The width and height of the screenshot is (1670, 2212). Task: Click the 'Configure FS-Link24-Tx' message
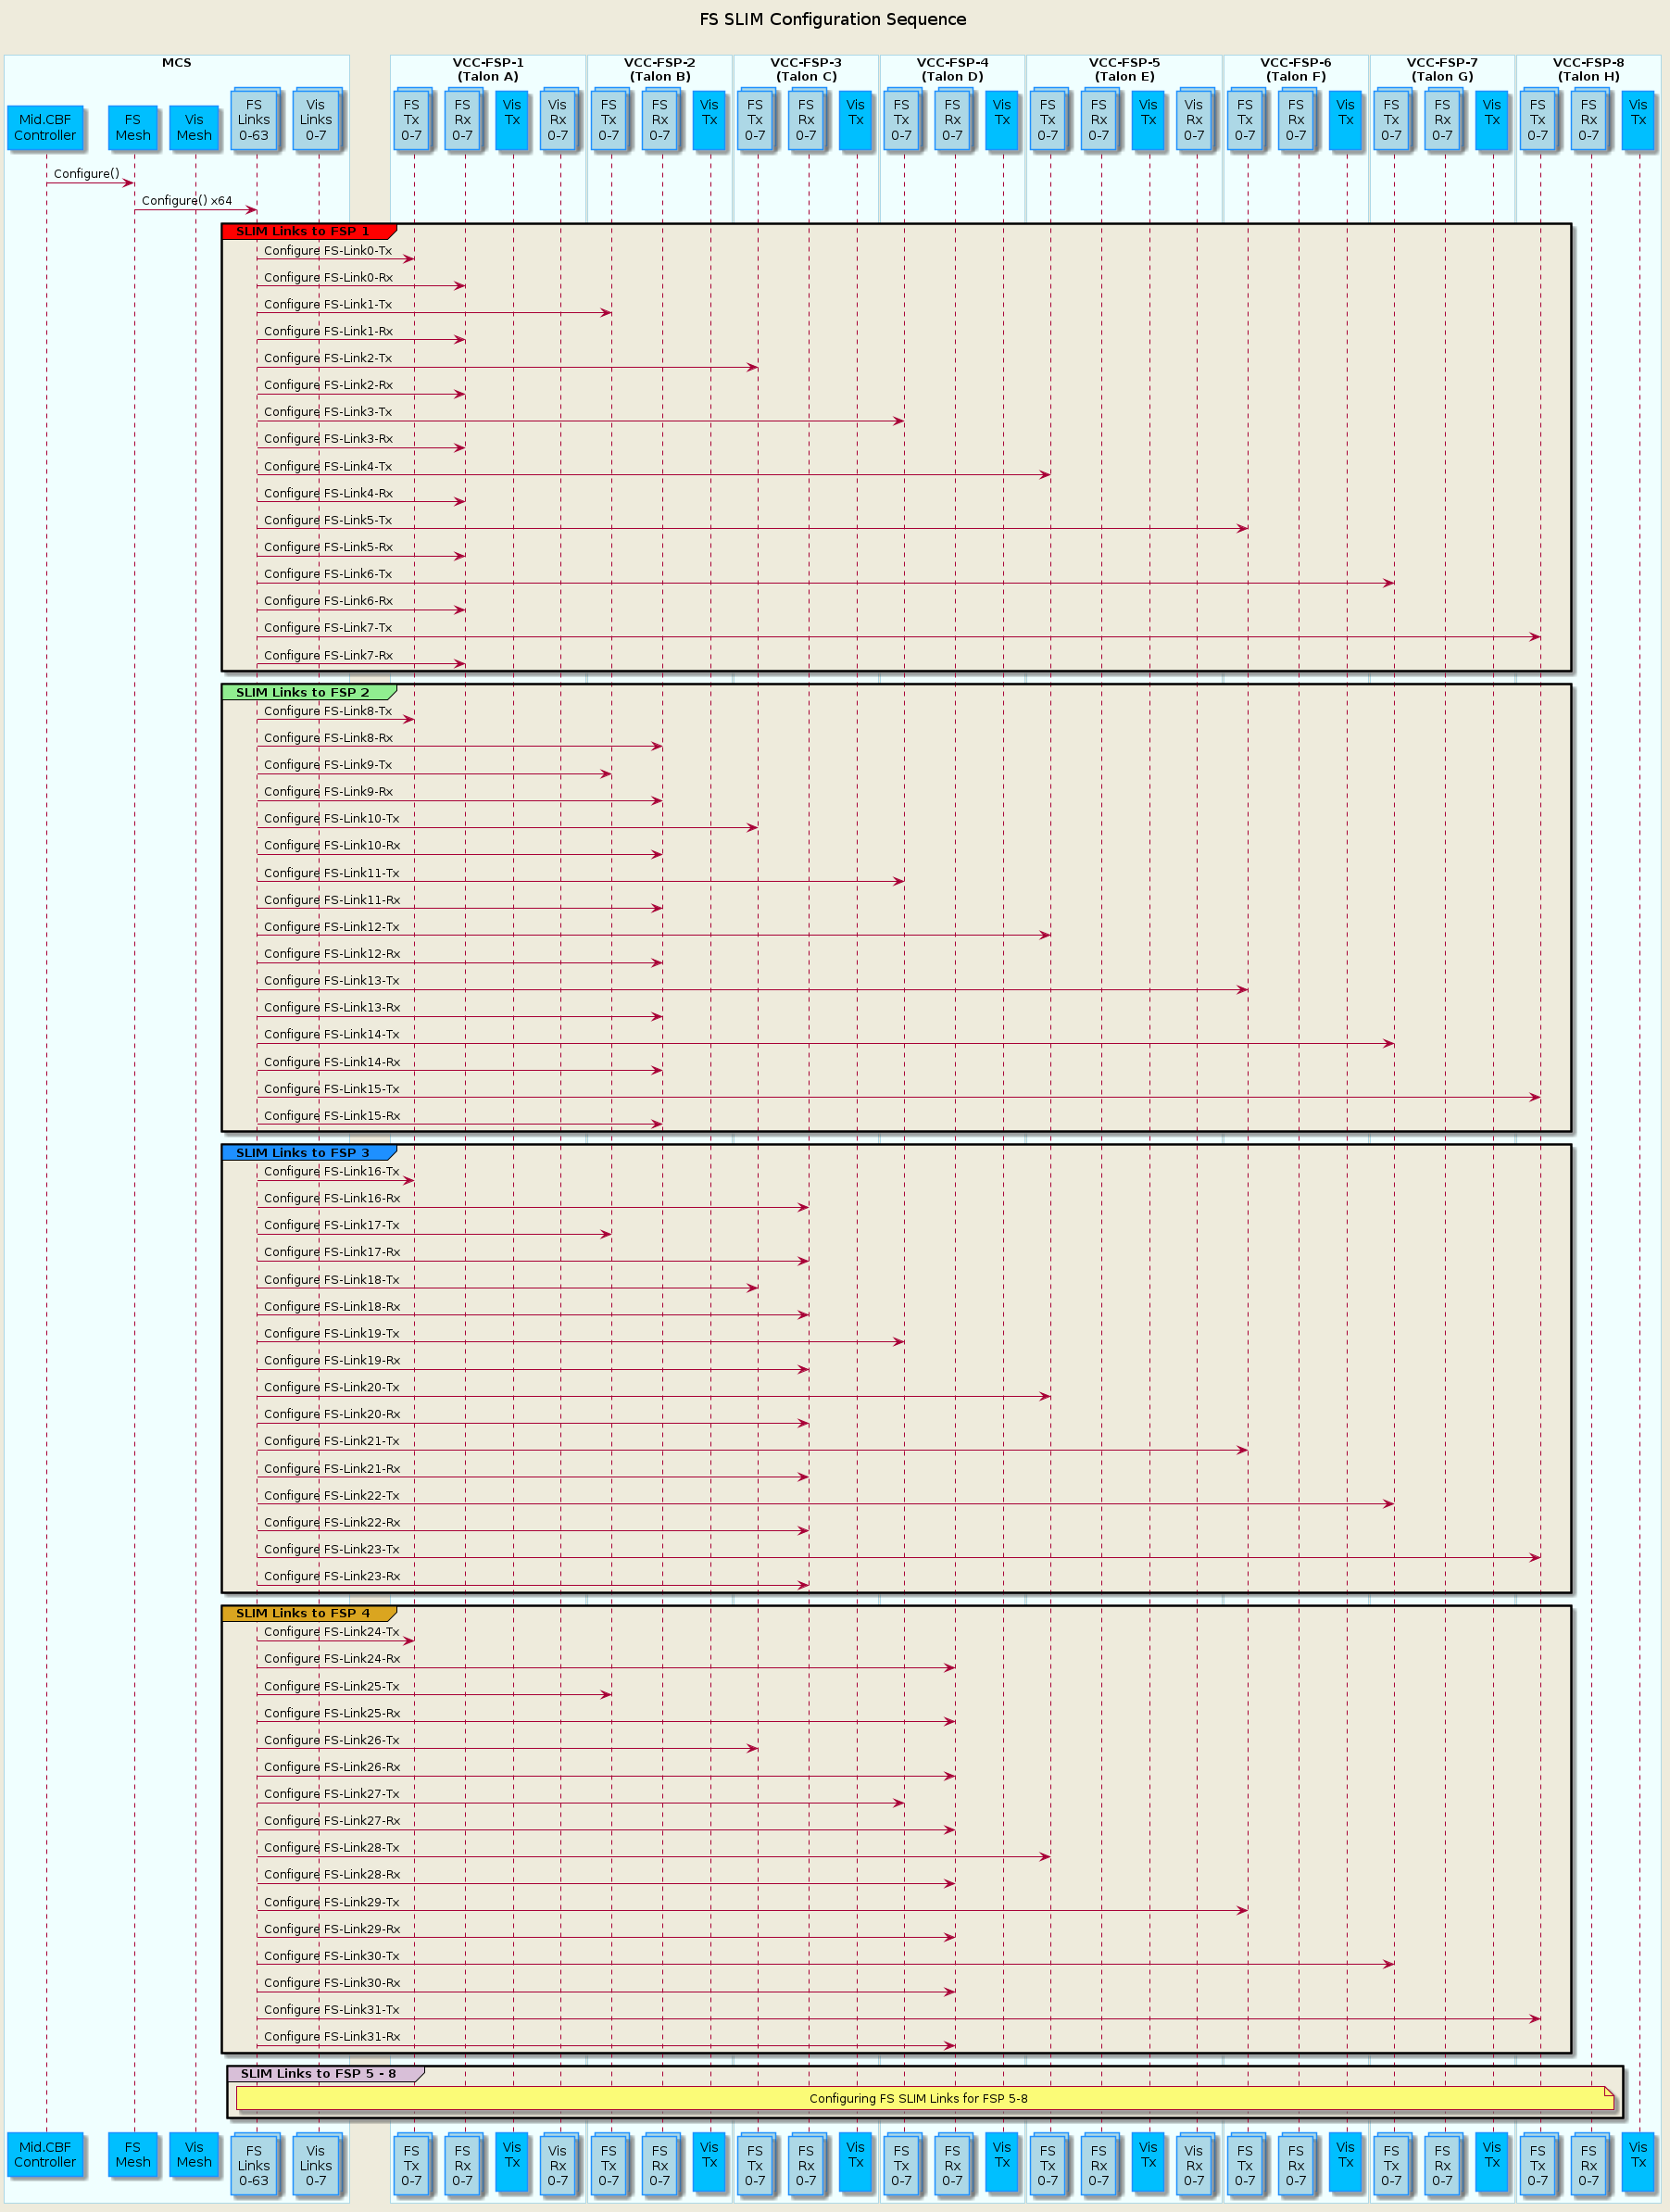[332, 1632]
